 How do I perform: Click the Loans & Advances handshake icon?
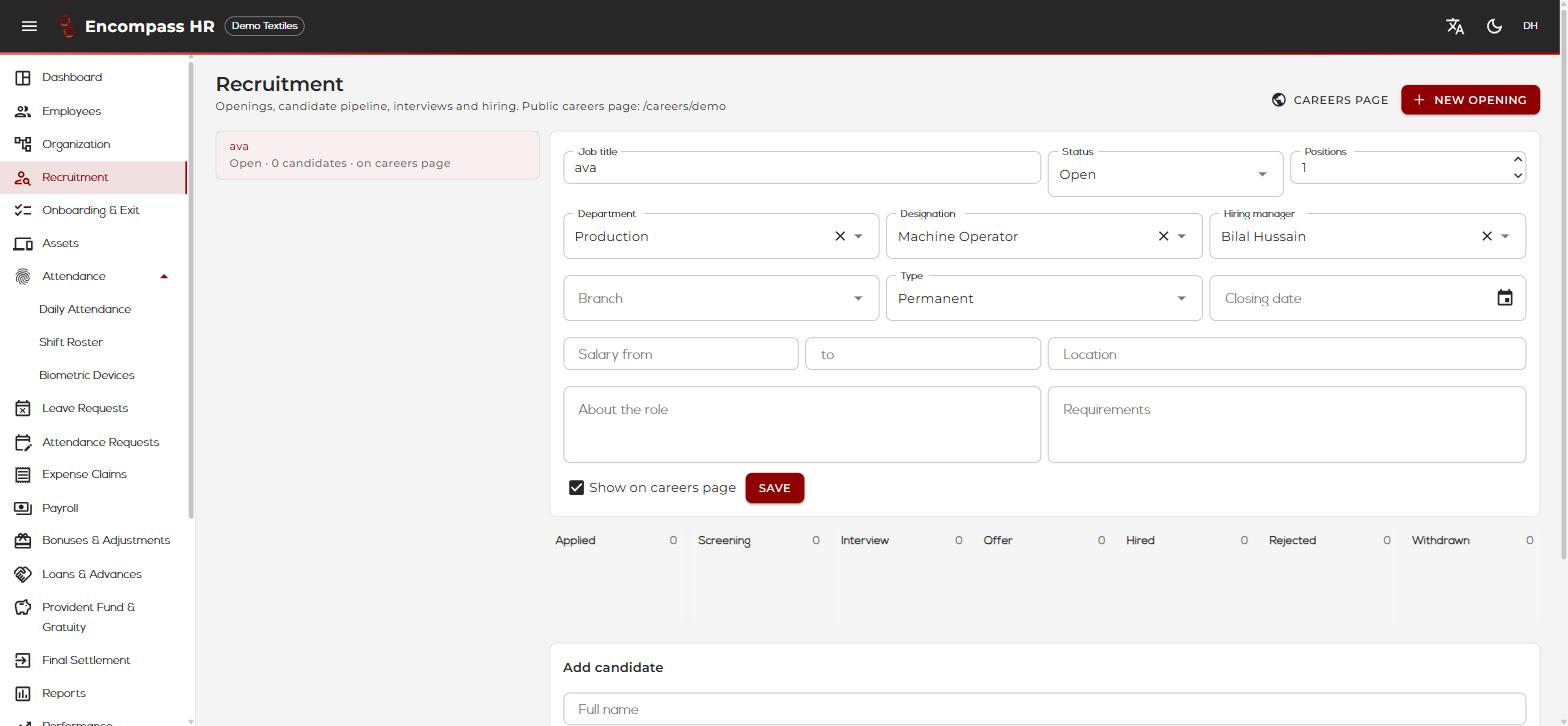(23, 574)
